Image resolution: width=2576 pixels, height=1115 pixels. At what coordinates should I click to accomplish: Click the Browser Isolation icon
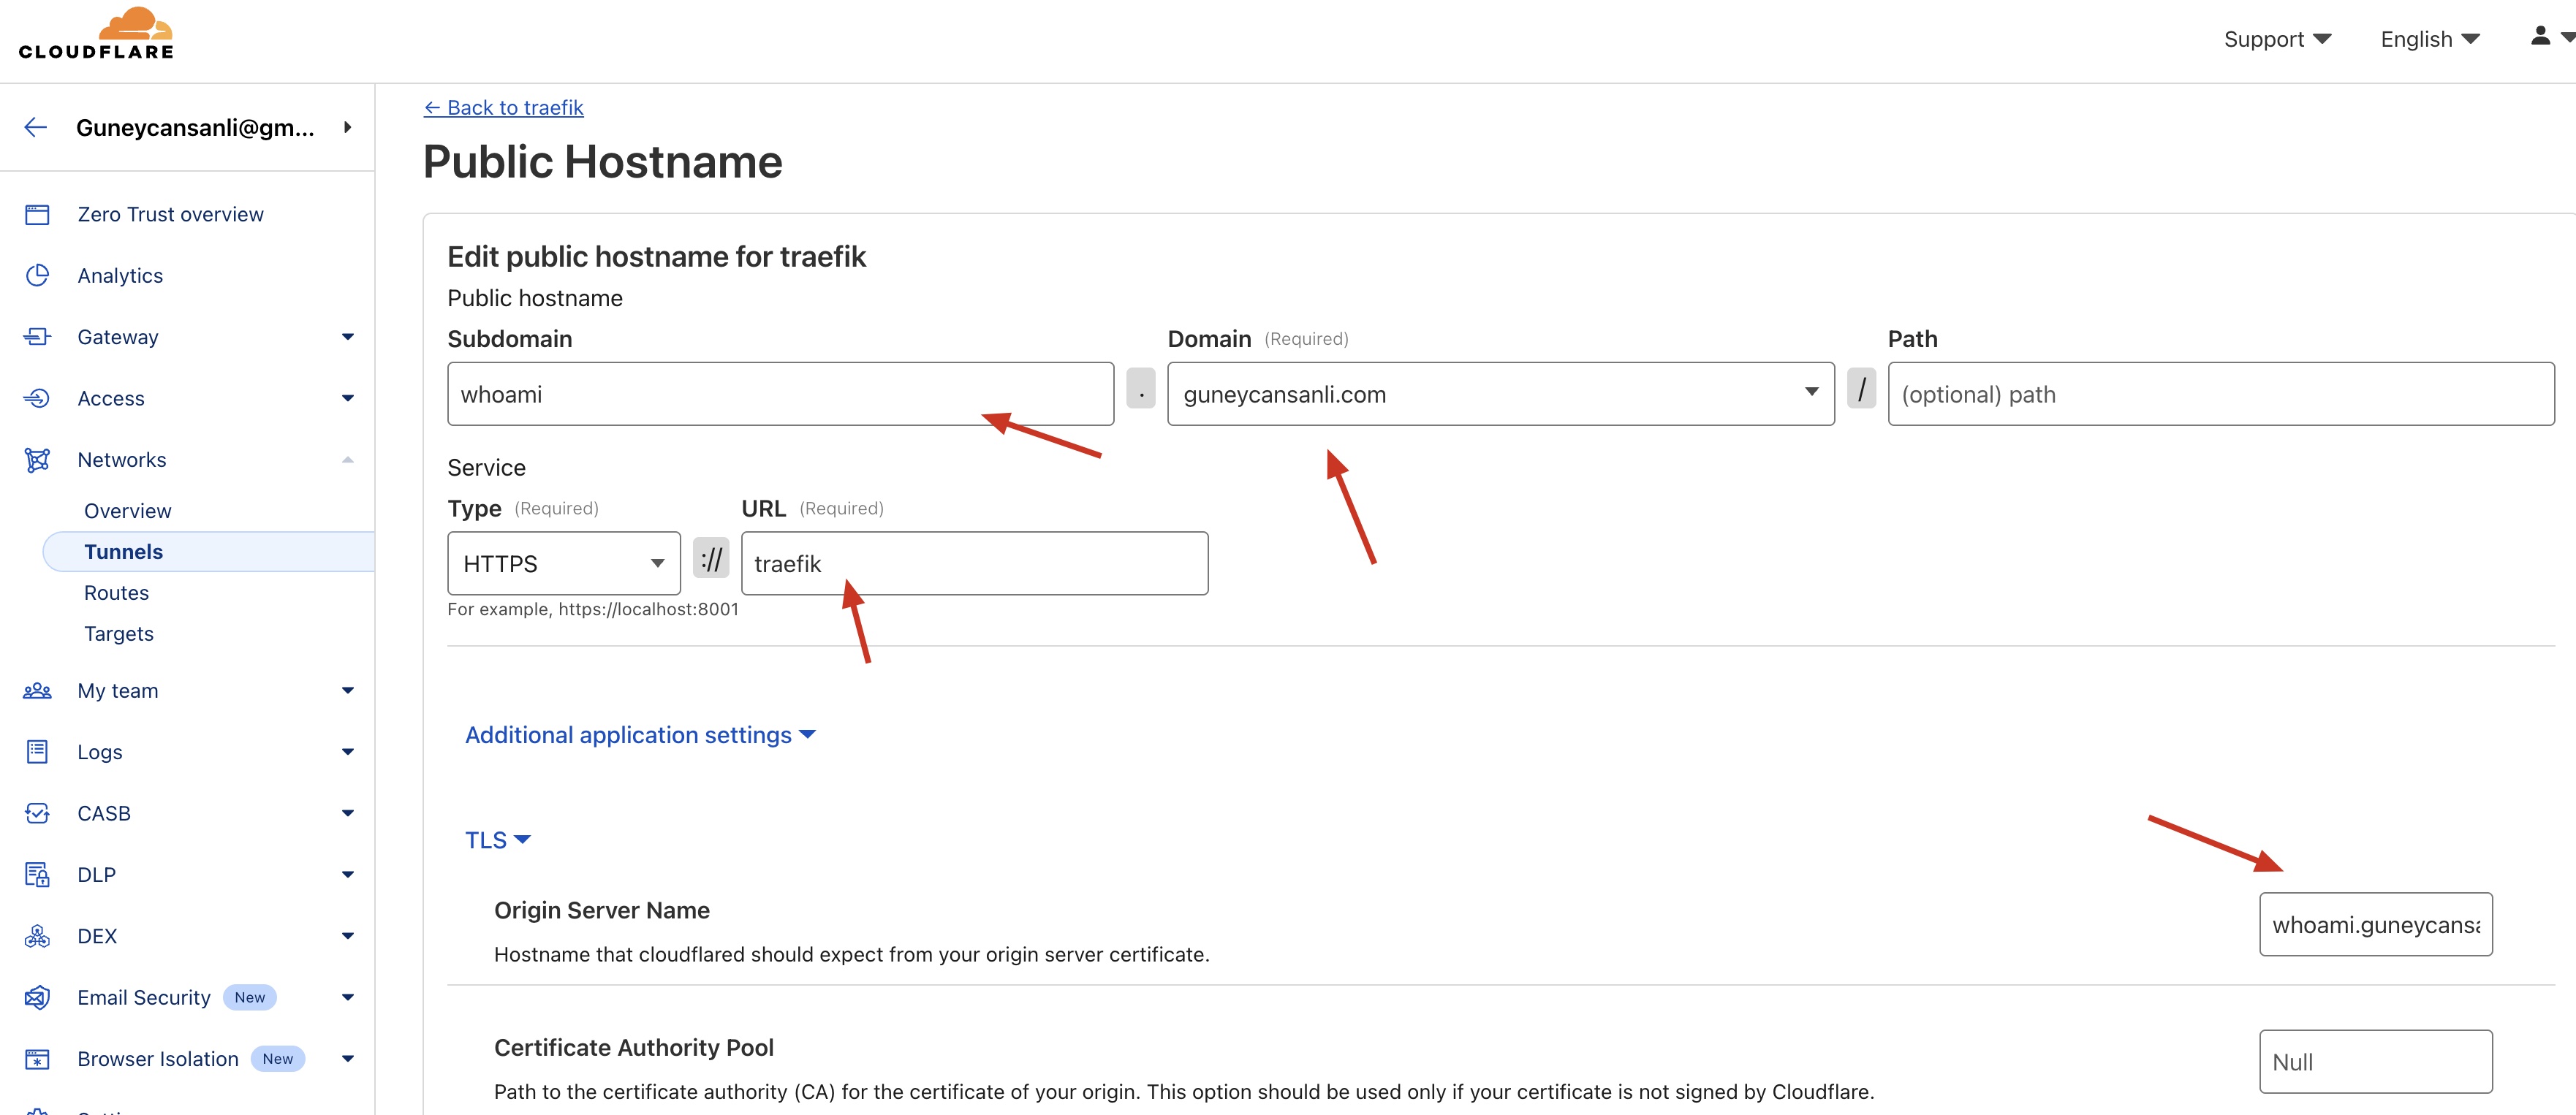[x=37, y=1059]
